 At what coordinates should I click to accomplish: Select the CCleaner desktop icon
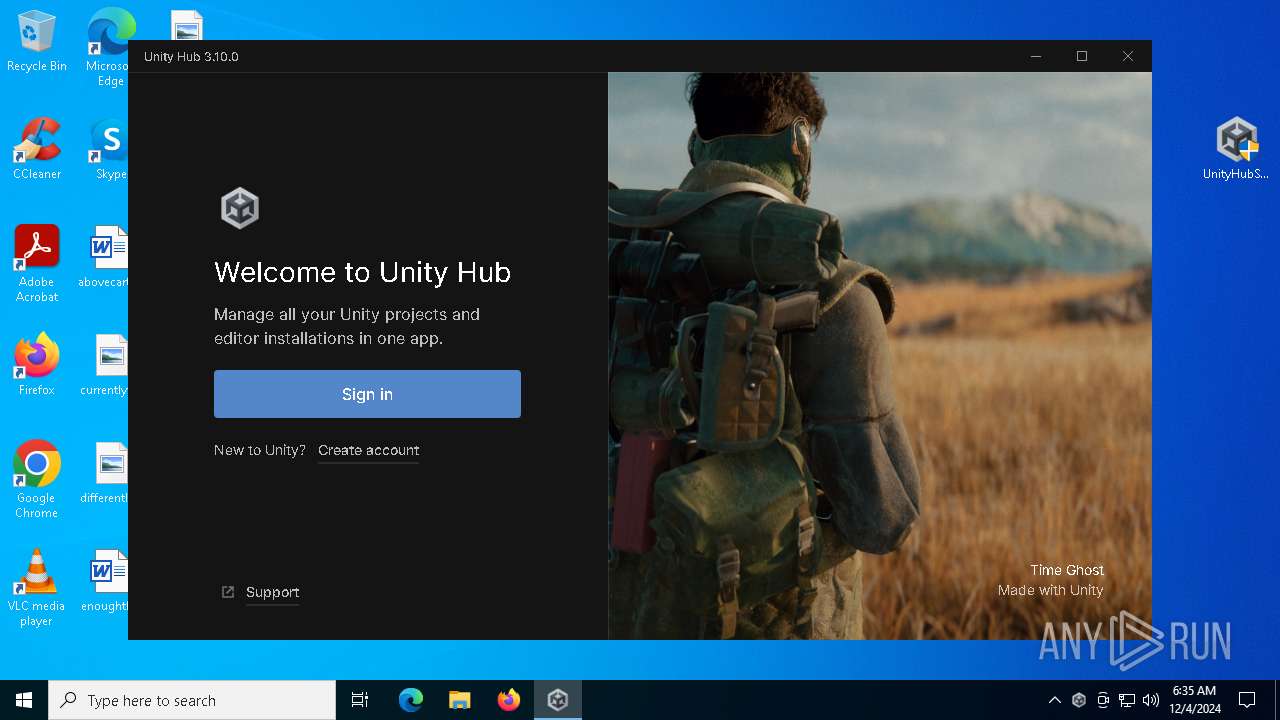point(37,149)
